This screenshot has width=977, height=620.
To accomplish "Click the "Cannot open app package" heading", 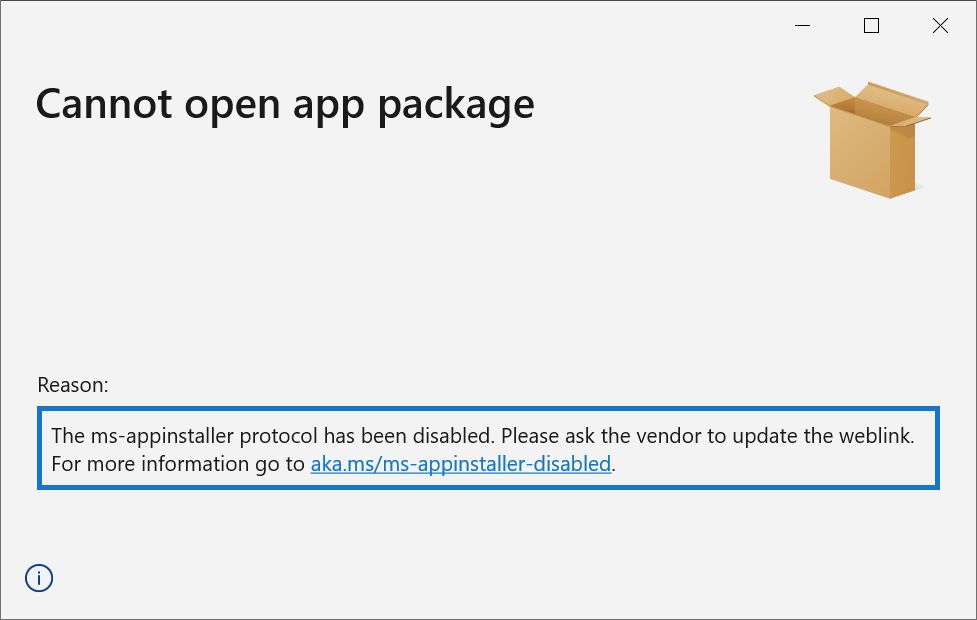I will (285, 104).
